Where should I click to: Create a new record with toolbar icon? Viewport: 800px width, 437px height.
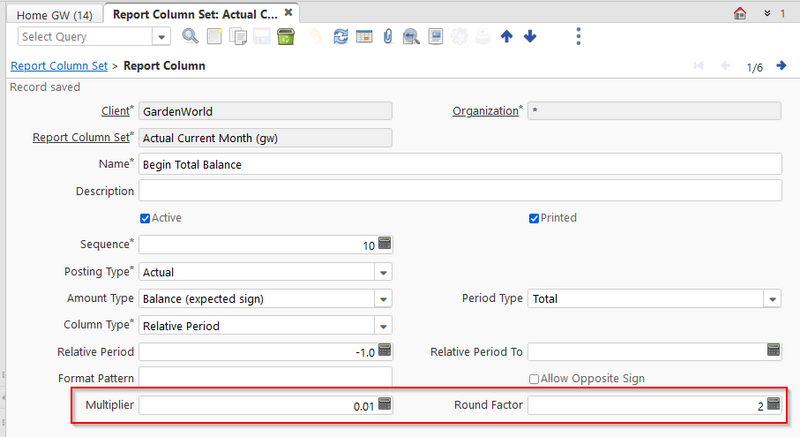[215, 37]
